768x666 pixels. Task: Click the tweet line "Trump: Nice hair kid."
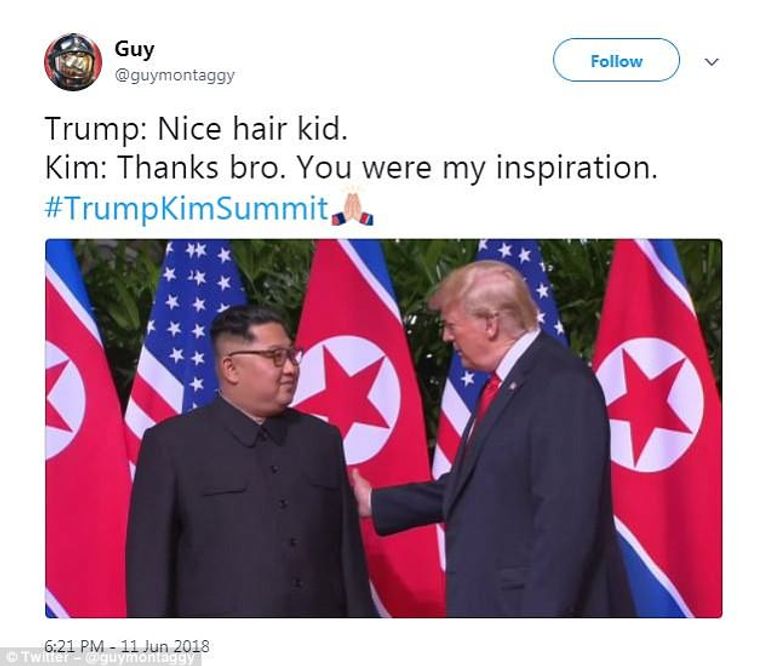196,129
